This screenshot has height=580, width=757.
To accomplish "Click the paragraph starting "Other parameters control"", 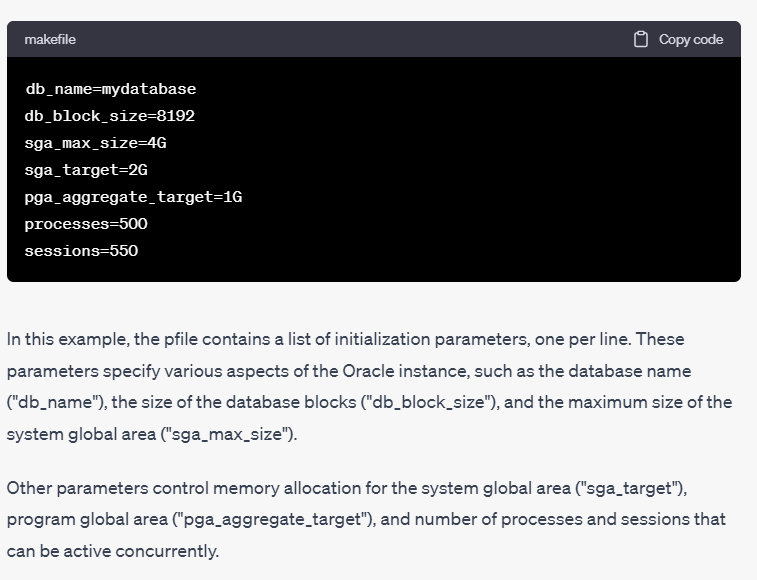I will 366,519.
